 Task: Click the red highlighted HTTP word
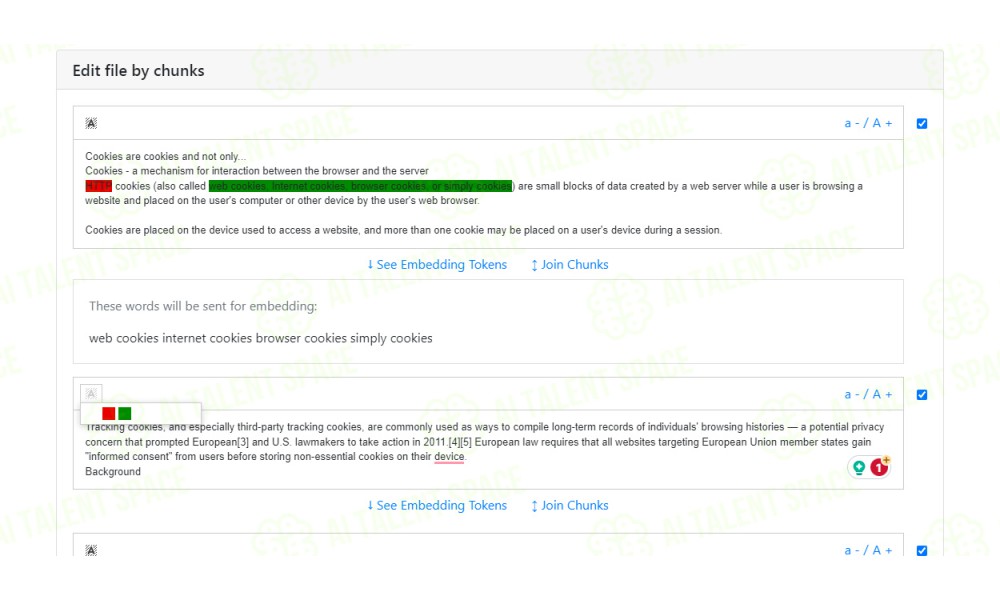(x=98, y=186)
